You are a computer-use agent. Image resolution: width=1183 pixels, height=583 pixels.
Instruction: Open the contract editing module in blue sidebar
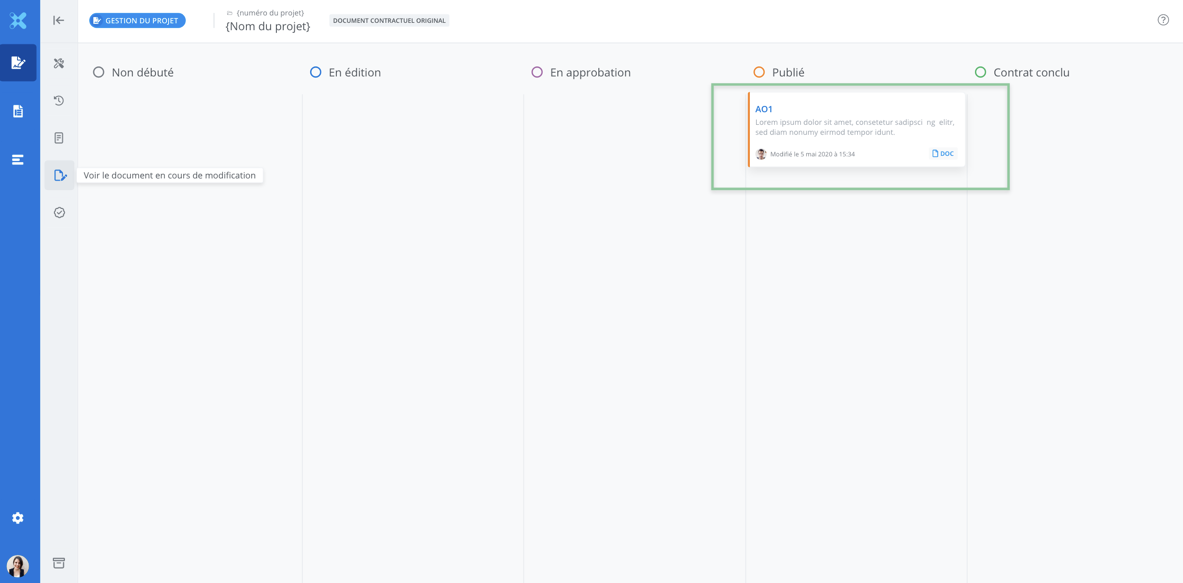click(18, 63)
